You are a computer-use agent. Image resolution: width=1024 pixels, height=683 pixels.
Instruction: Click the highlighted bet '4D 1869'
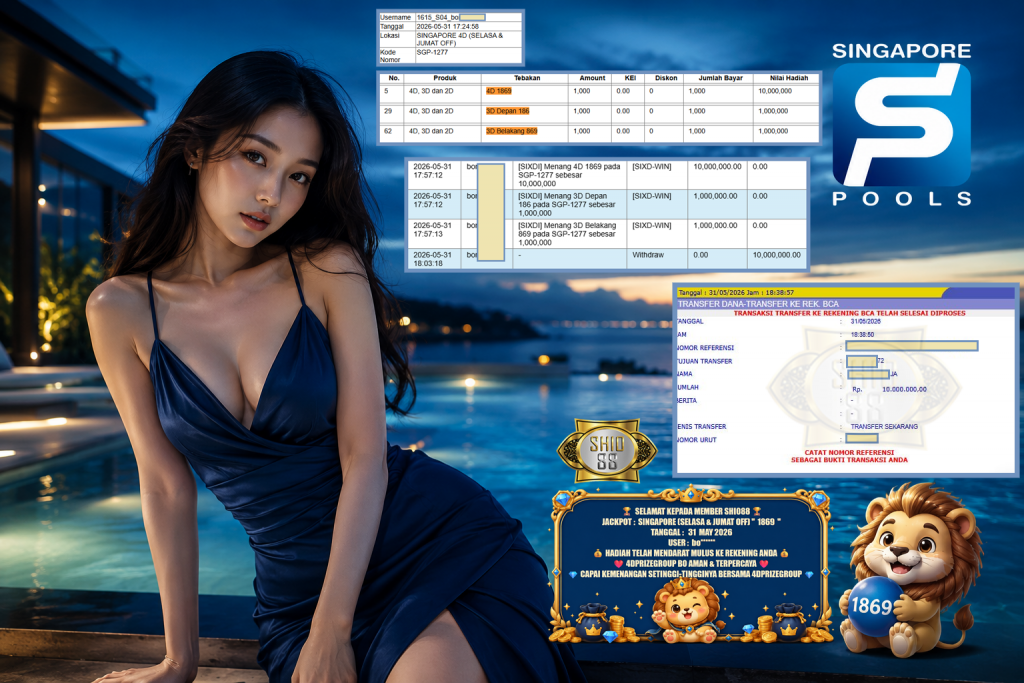499,91
